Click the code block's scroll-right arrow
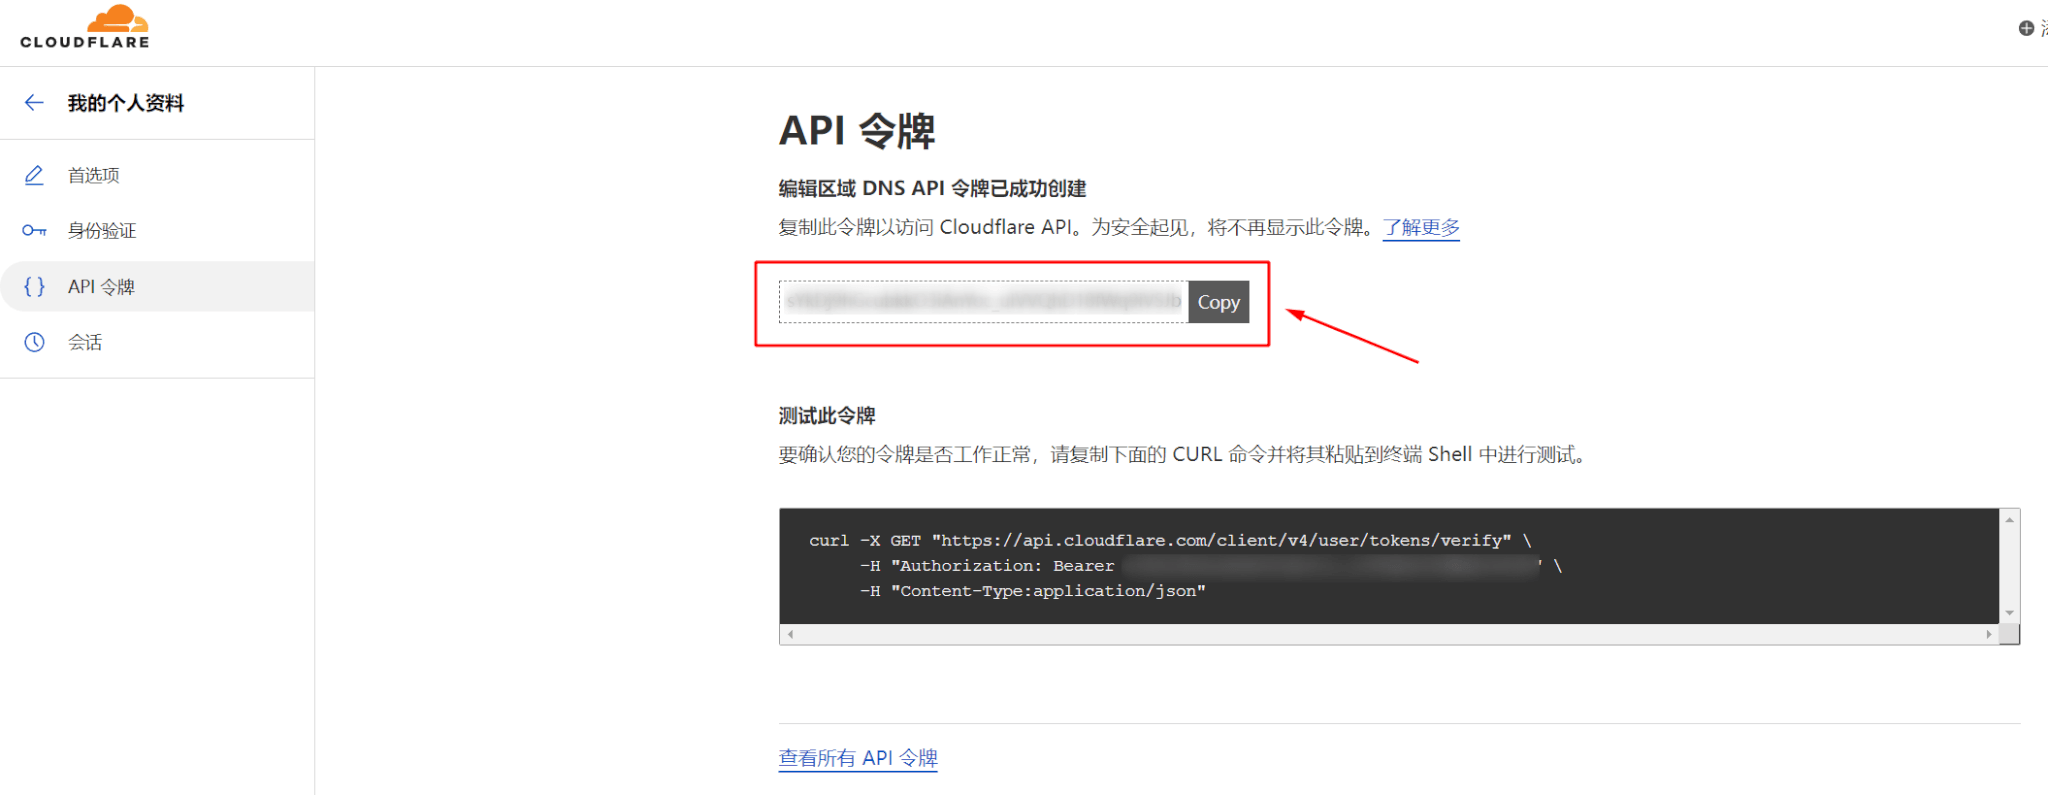Viewport: 2048px width, 795px height. tap(1988, 634)
